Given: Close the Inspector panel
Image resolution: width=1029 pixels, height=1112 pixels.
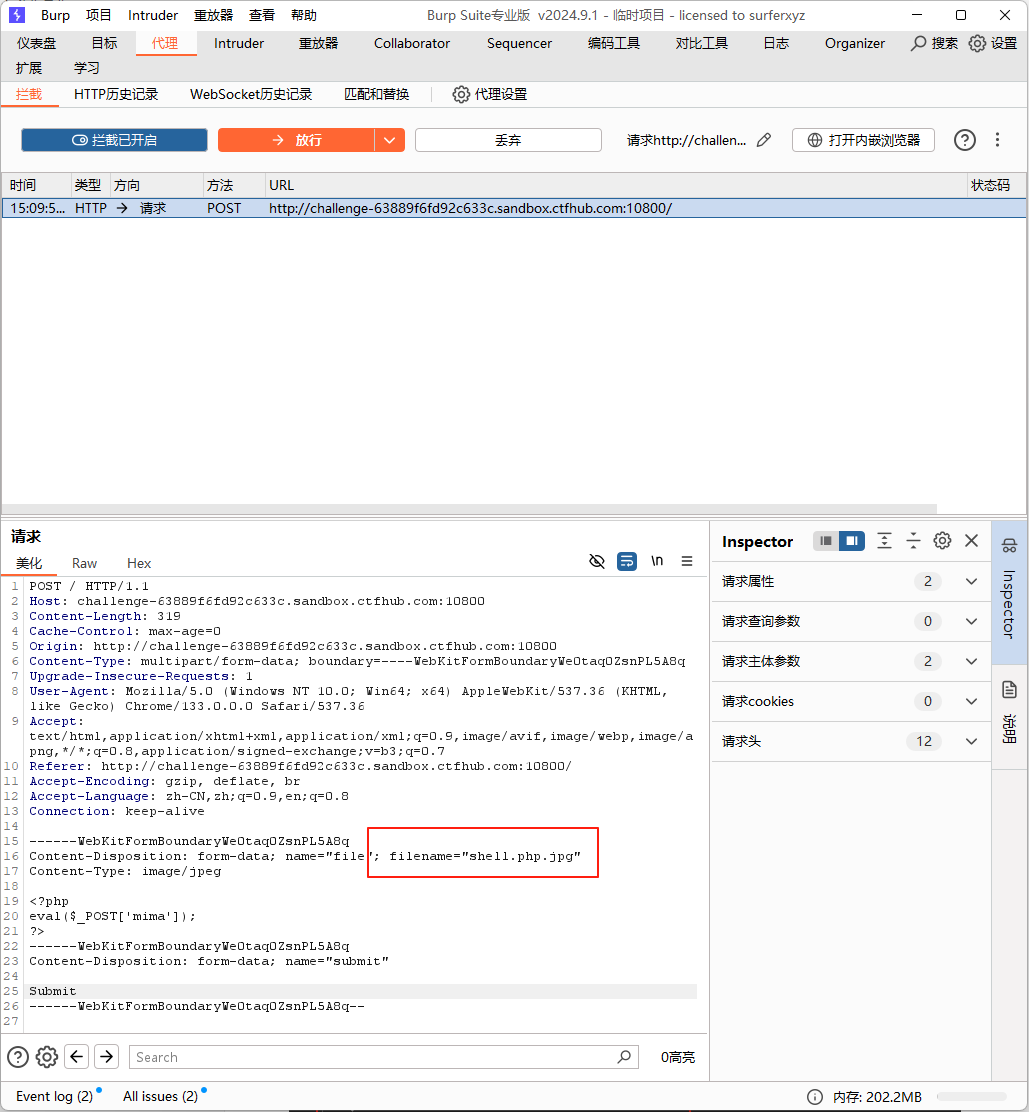Looking at the screenshot, I should coord(972,541).
